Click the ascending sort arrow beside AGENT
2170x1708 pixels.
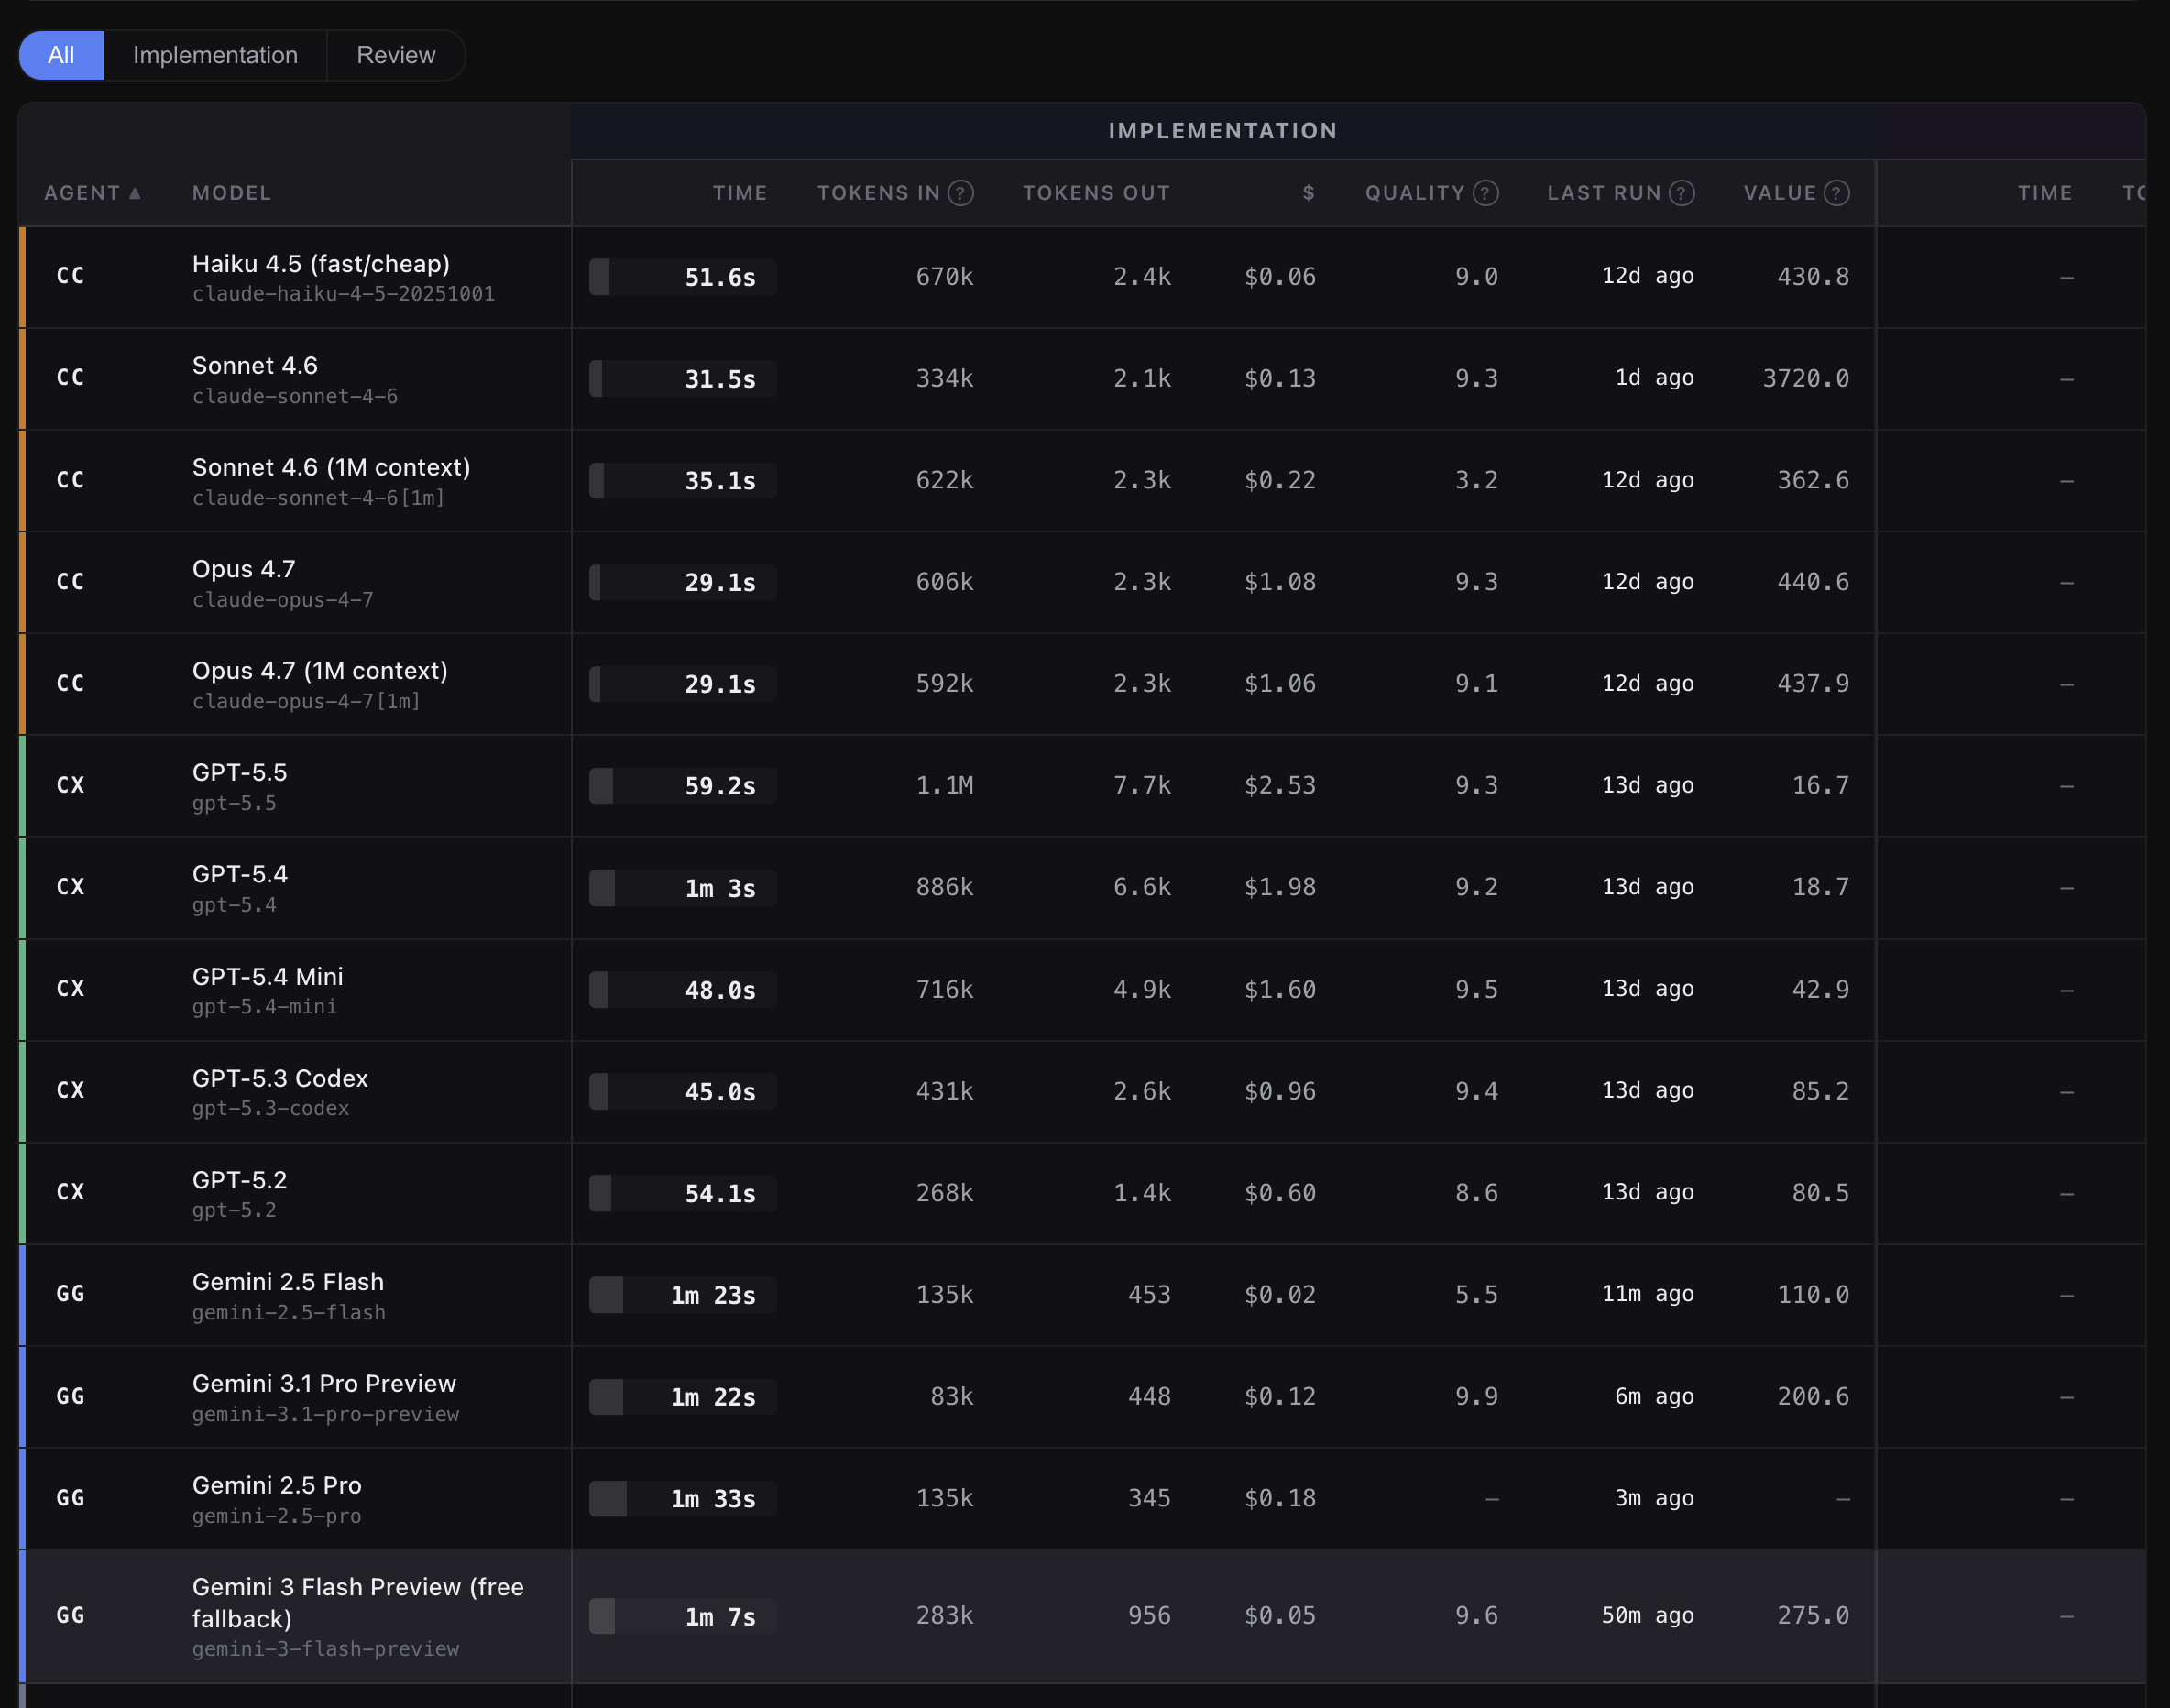point(135,193)
